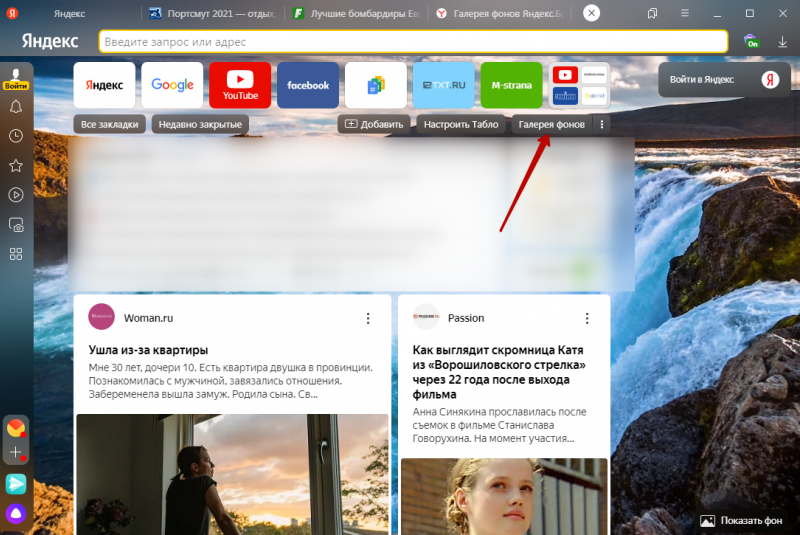Image resolution: width=800 pixels, height=535 pixels.
Task: Open the Yandex tile on the Tableau
Action: [104, 85]
